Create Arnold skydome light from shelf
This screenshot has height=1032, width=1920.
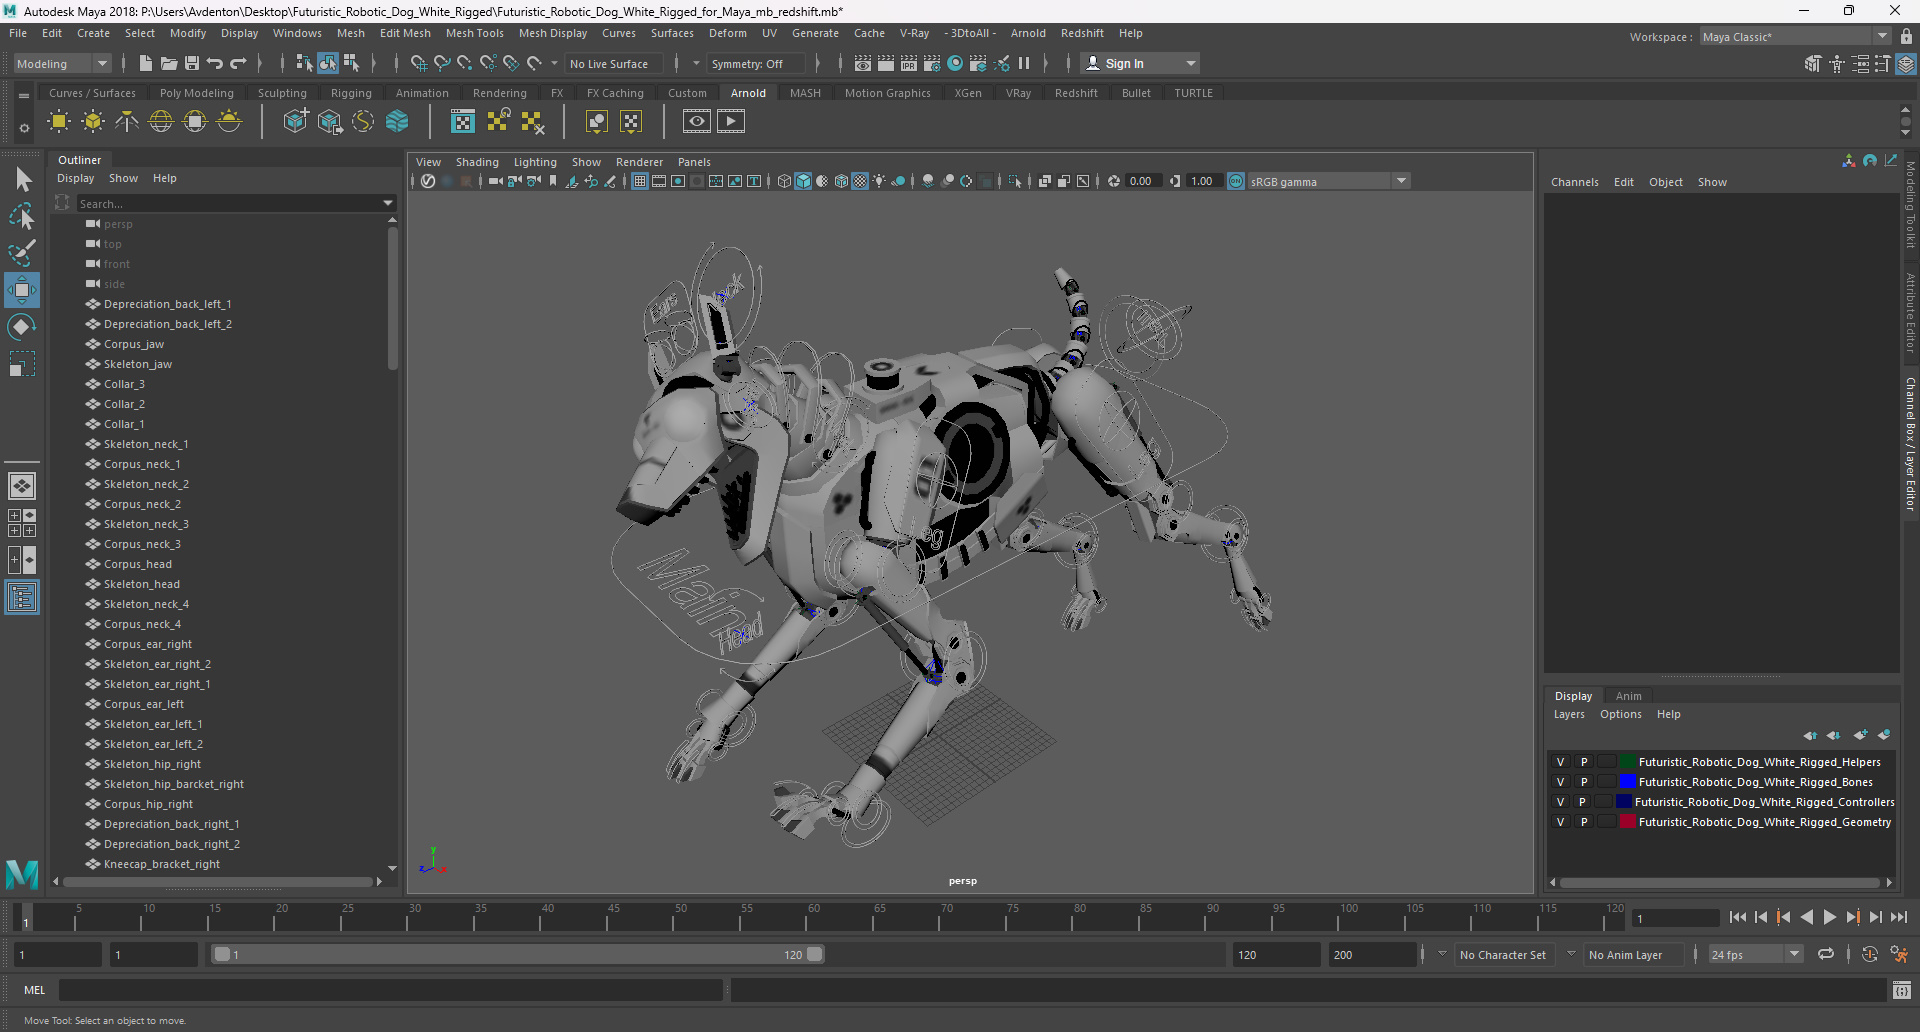coord(161,122)
